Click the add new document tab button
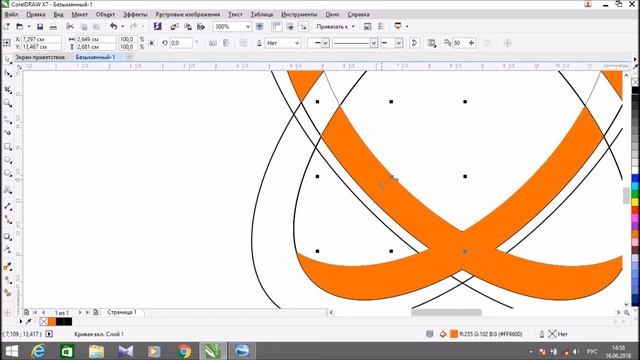Viewport: 640px width, 360px height. point(129,57)
